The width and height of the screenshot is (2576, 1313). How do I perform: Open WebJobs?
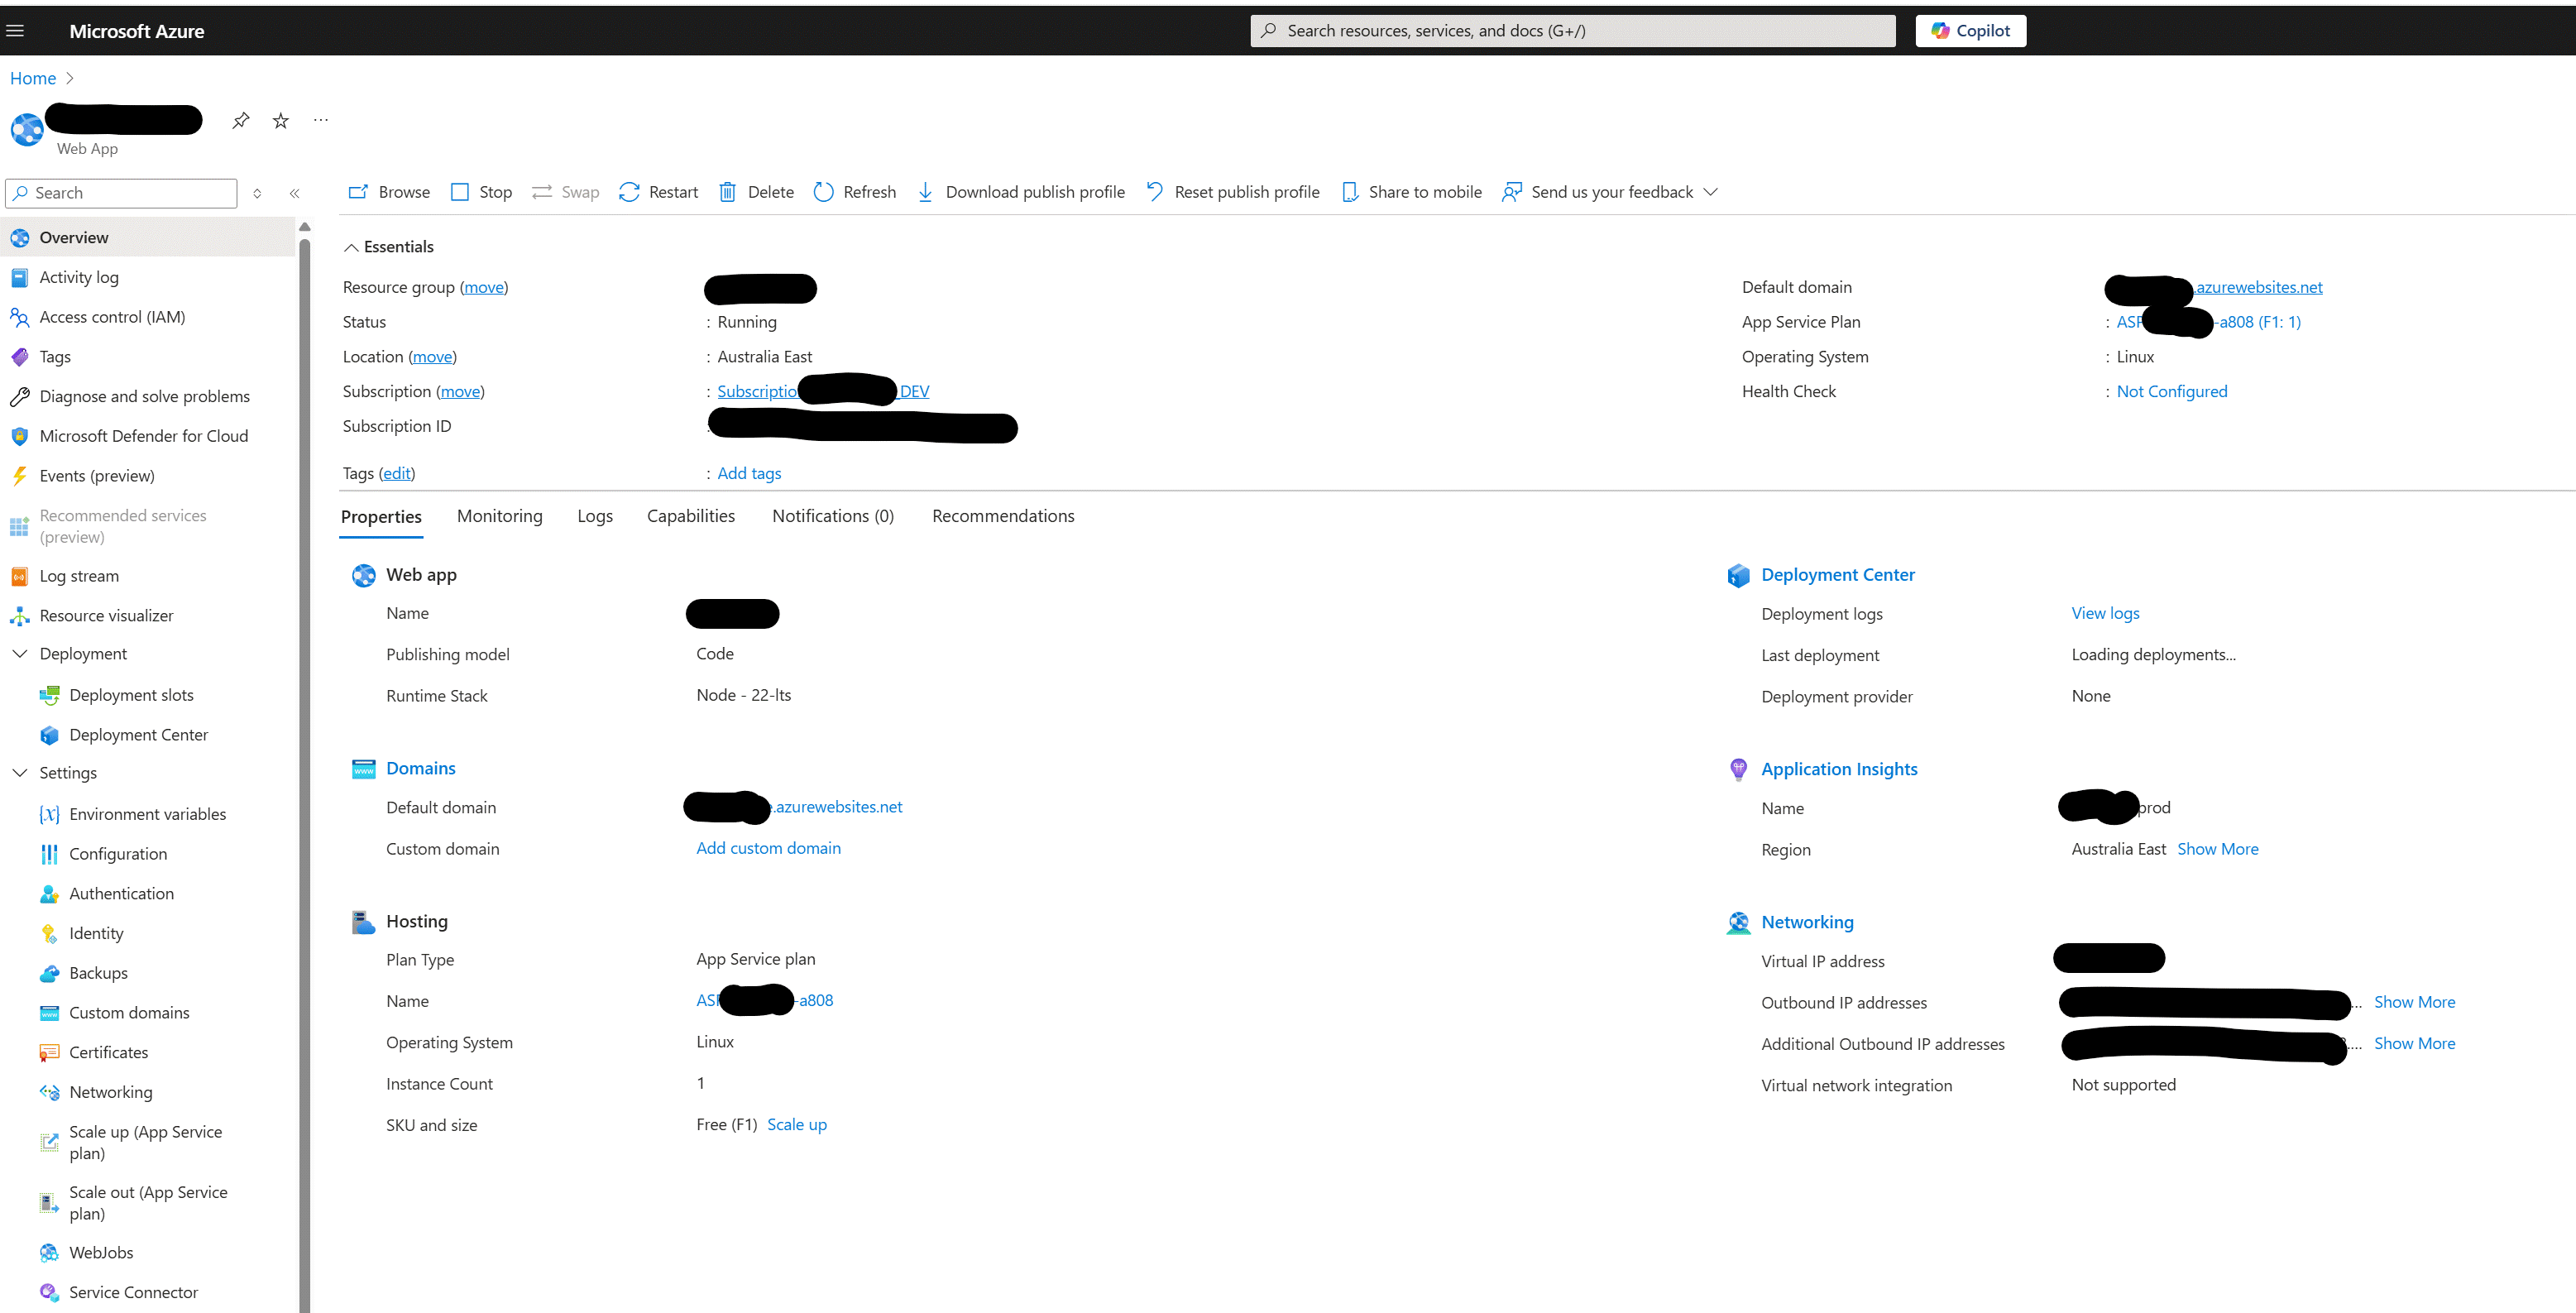(x=101, y=1253)
